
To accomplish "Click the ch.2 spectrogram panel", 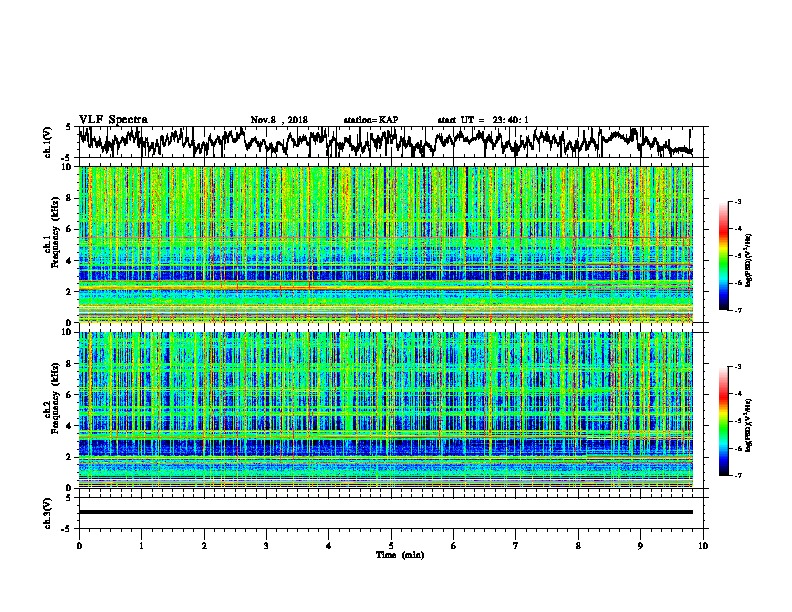I will point(385,410).
